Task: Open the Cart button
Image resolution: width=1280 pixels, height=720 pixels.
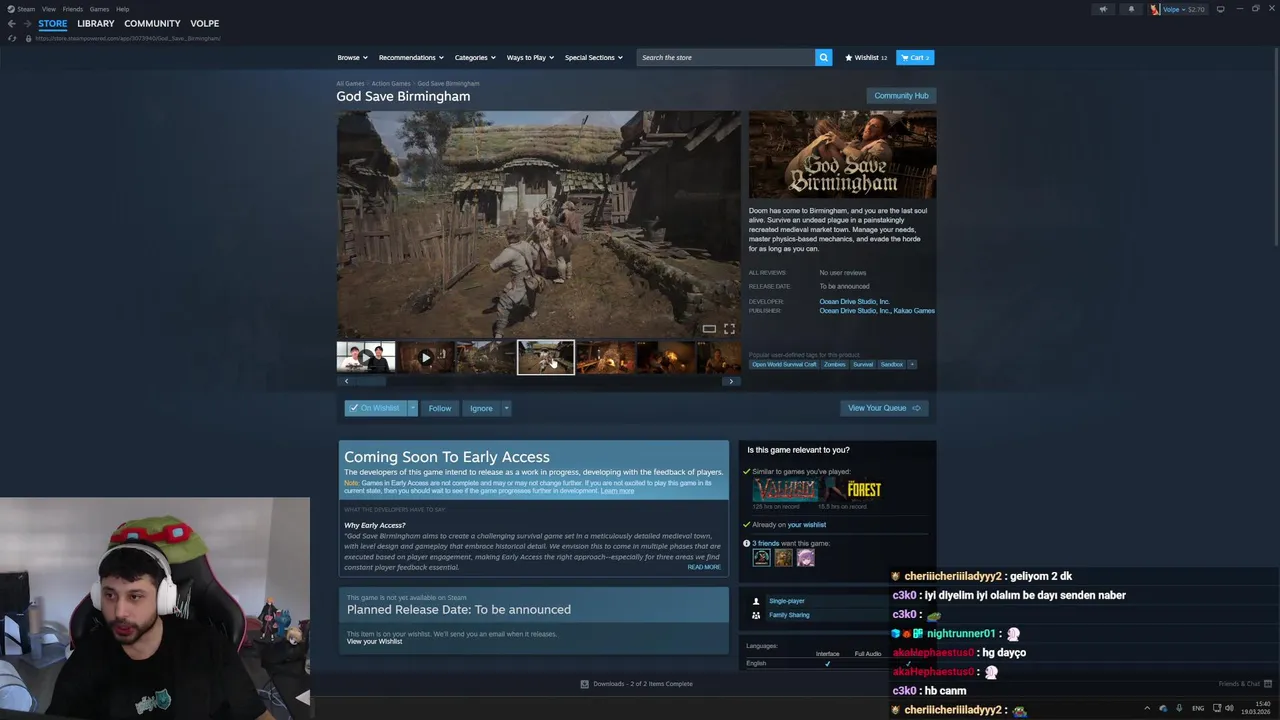Action: (915, 57)
